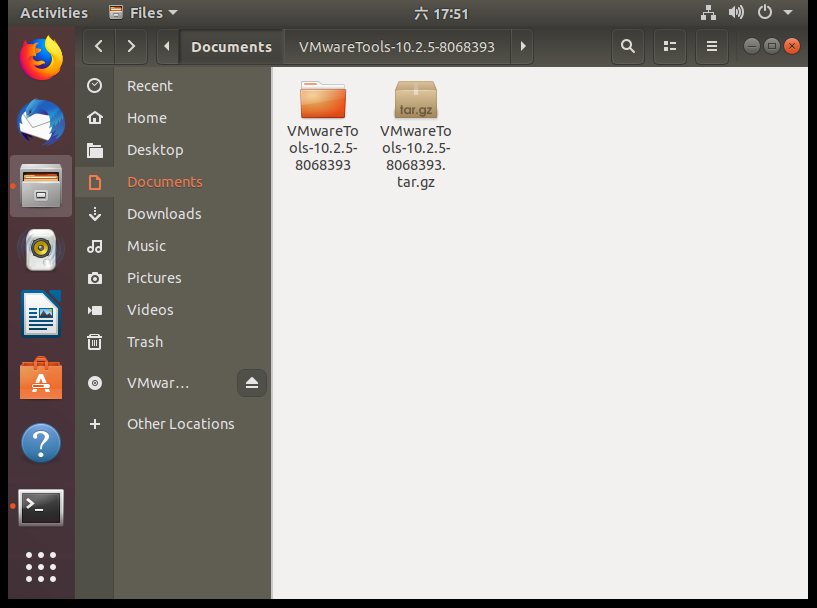Close the Files window
Viewport: 817px width, 608px height.
pyautogui.click(x=792, y=46)
